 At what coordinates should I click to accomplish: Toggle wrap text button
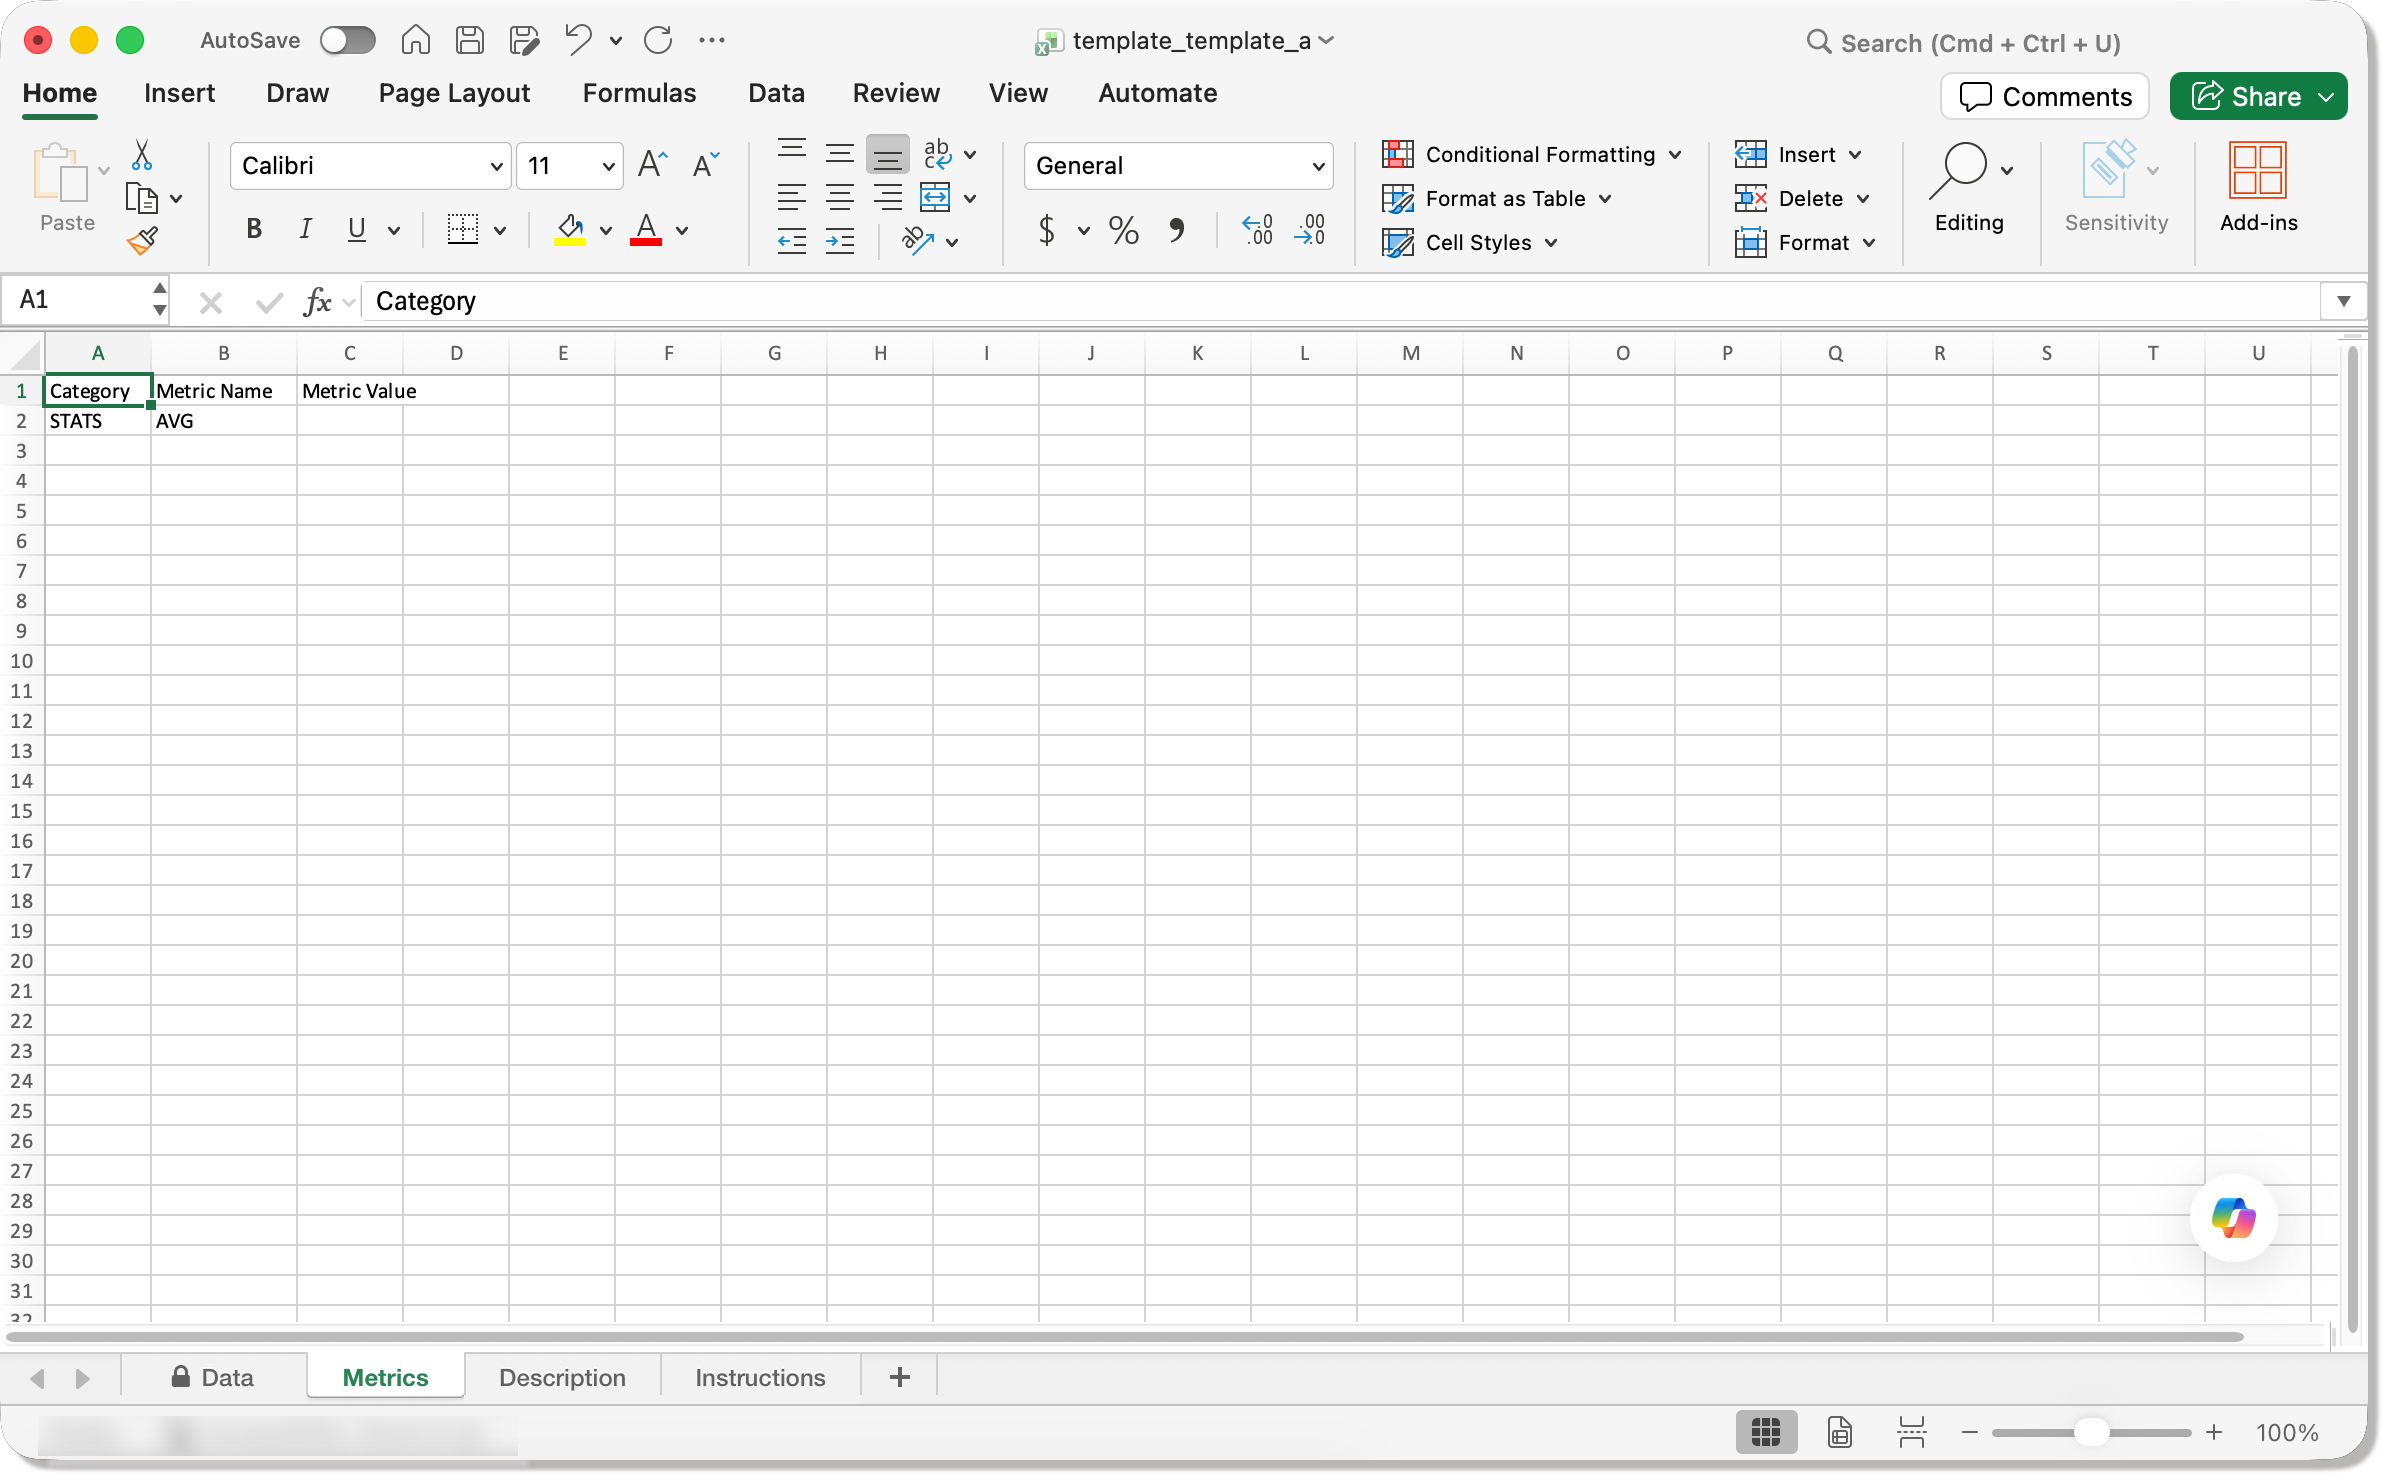point(937,153)
